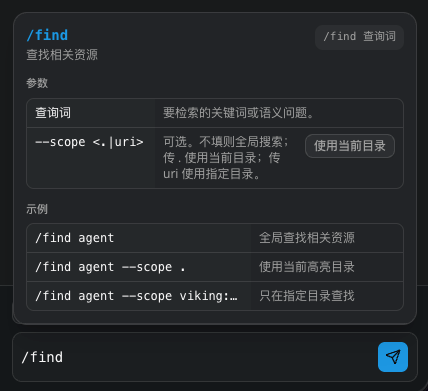Select the 查询词 parameter name cell
The height and width of the screenshot is (391, 428).
coord(91,113)
